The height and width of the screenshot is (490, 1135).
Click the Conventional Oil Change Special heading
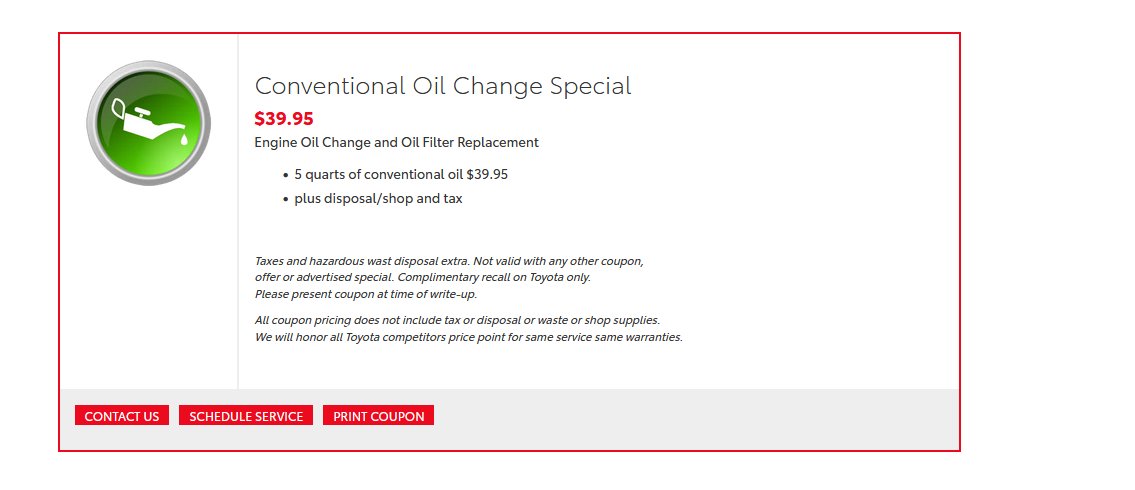(x=443, y=86)
